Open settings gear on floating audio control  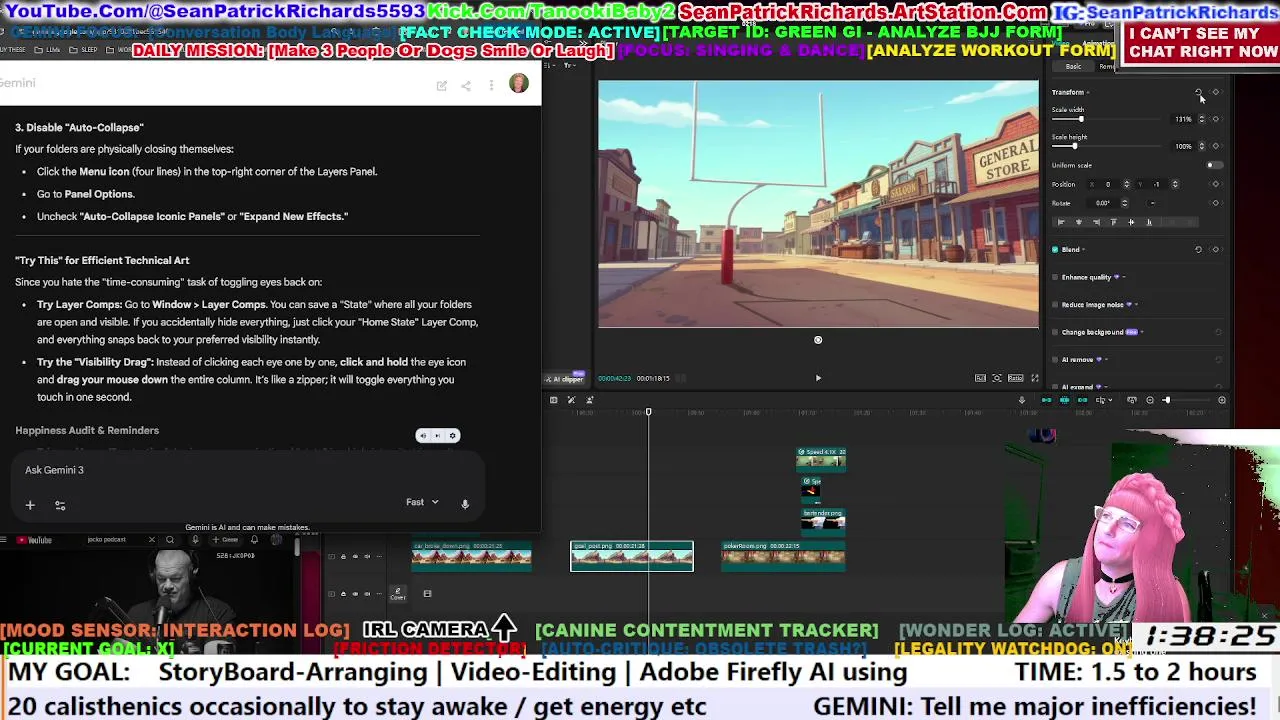(x=453, y=436)
